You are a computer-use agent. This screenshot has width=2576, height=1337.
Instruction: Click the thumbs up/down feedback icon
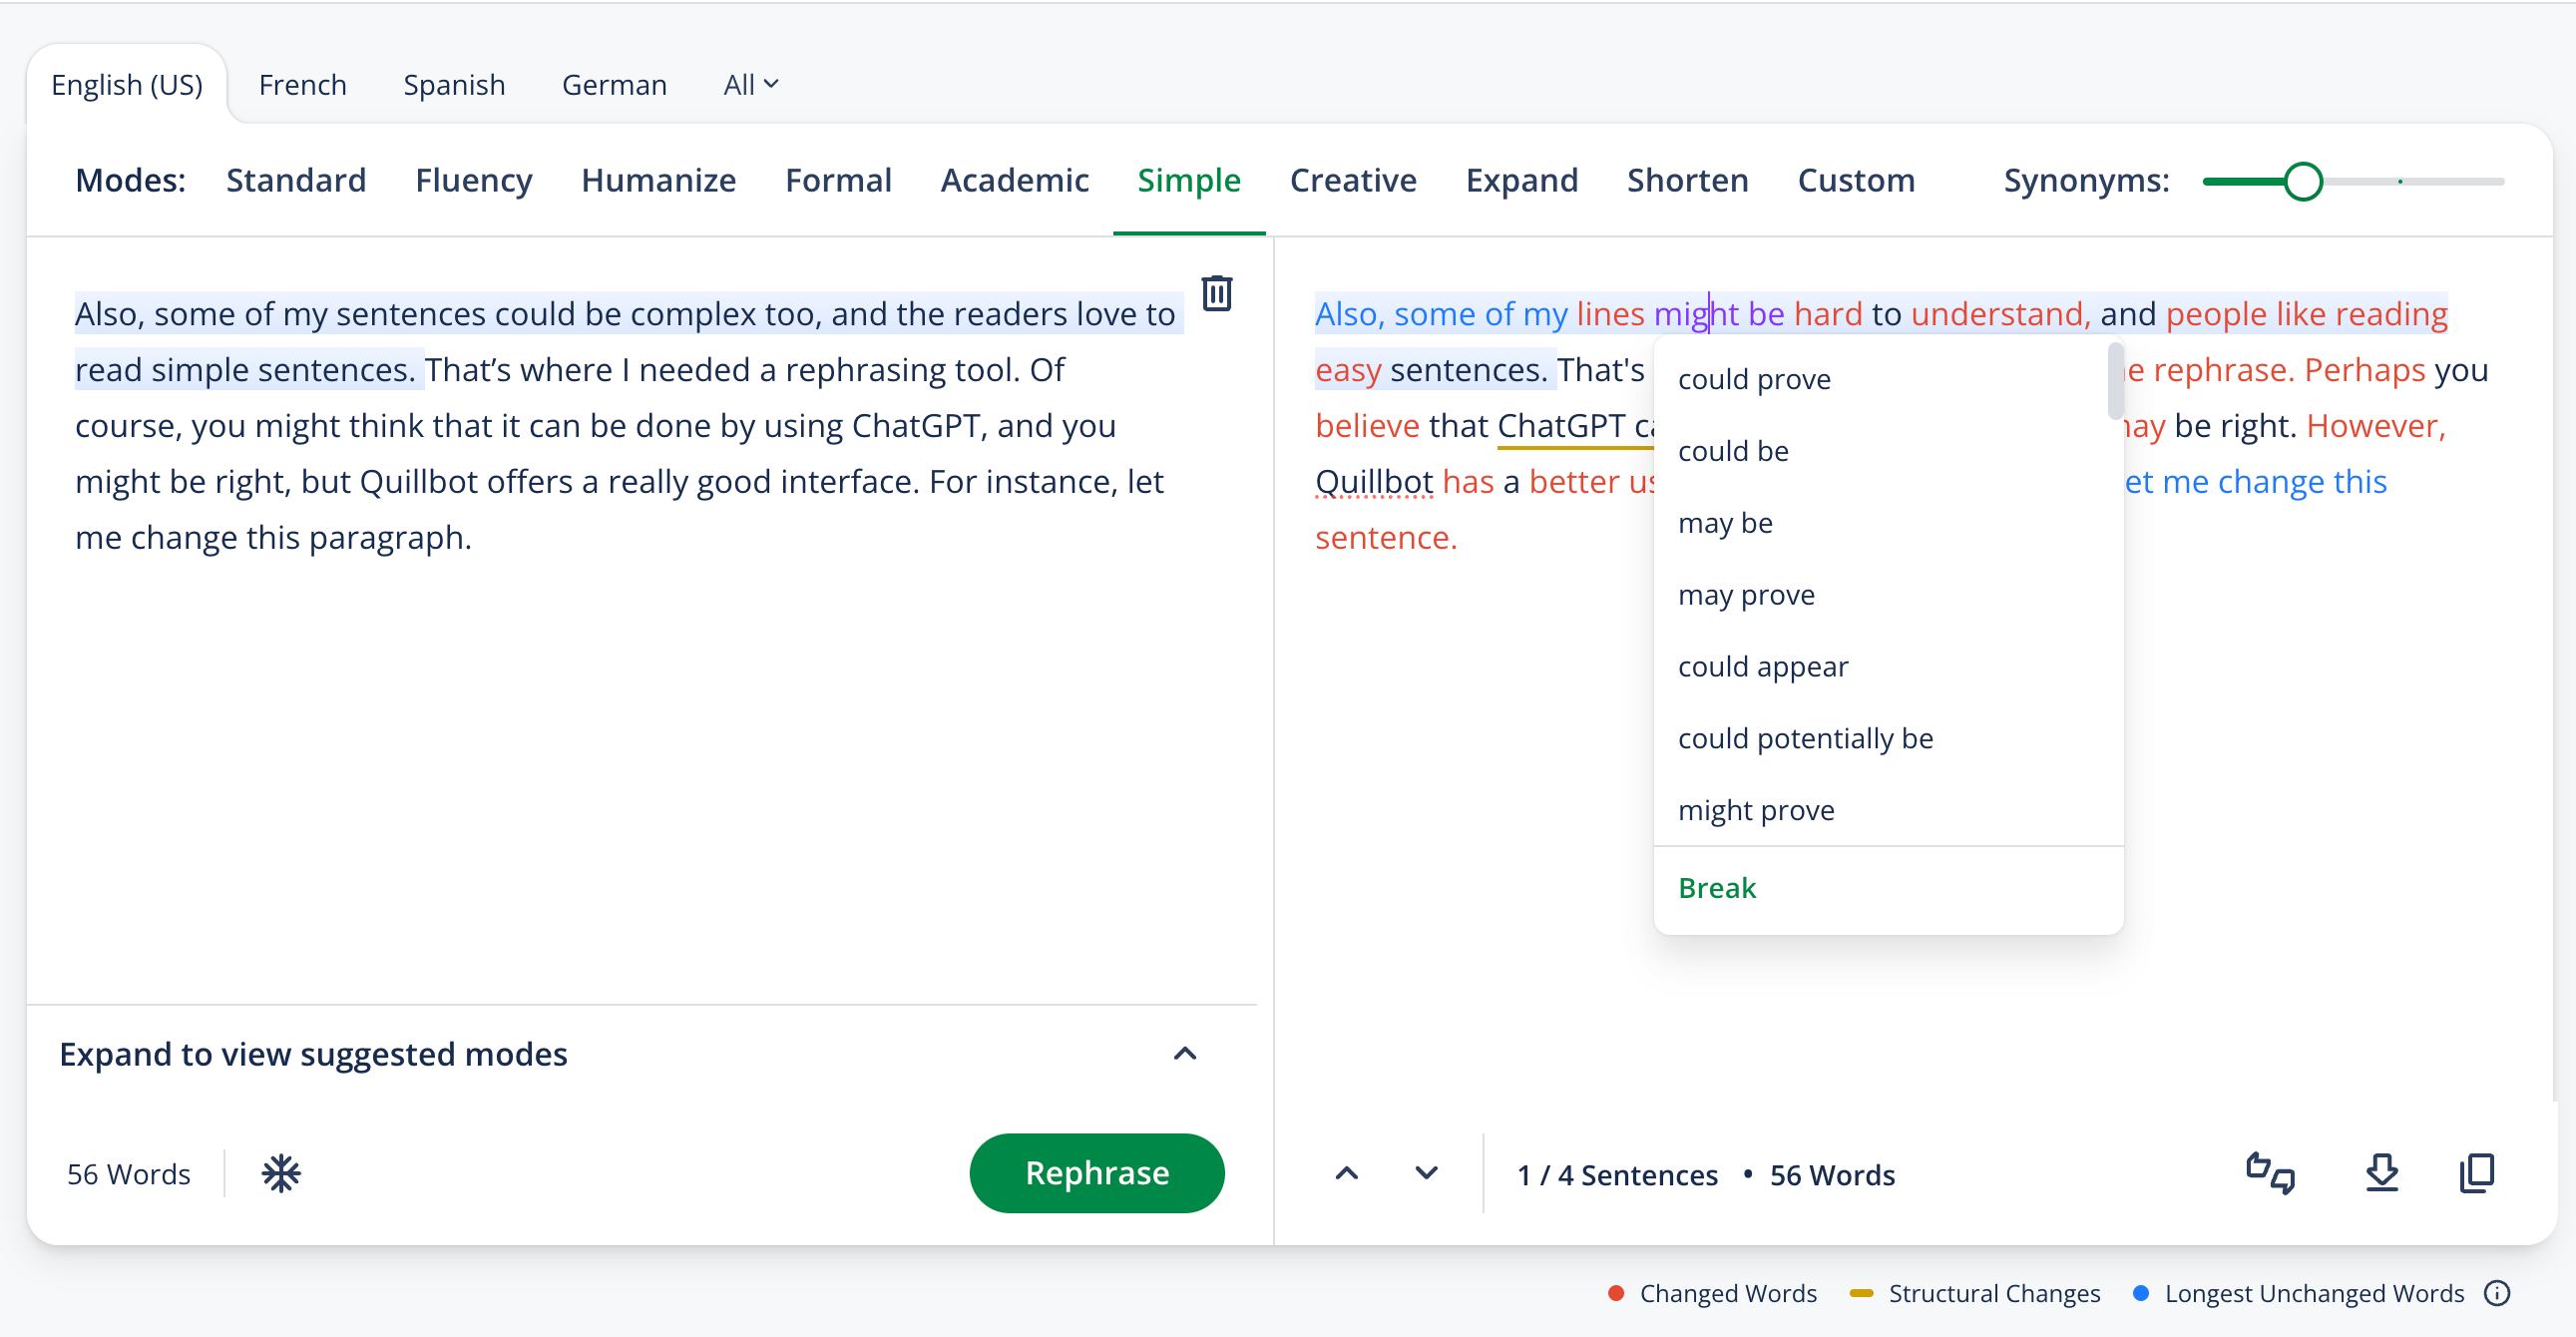tap(2270, 1173)
